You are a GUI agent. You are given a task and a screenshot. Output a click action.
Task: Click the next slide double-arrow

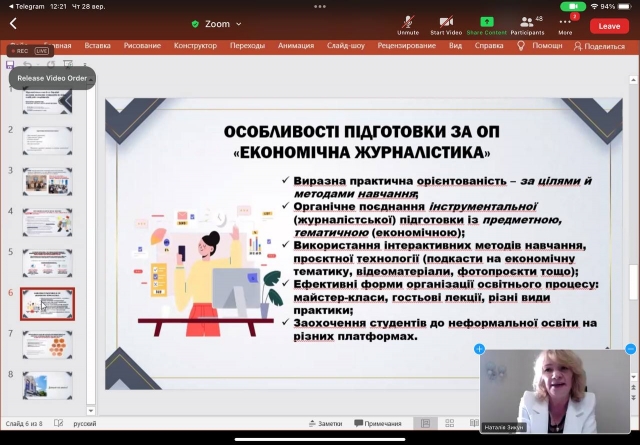633,397
